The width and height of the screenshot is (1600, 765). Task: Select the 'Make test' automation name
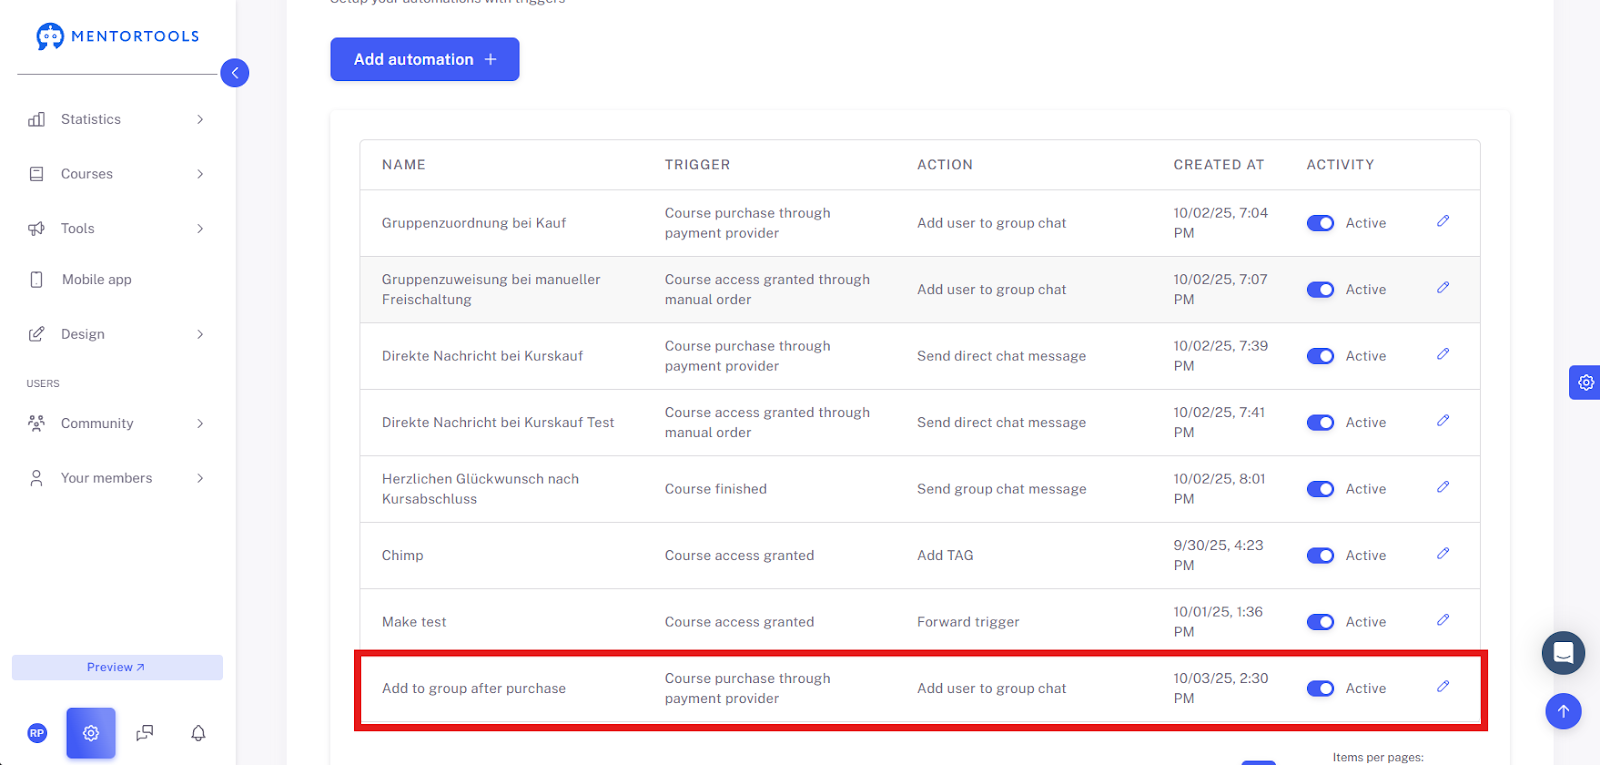414,622
